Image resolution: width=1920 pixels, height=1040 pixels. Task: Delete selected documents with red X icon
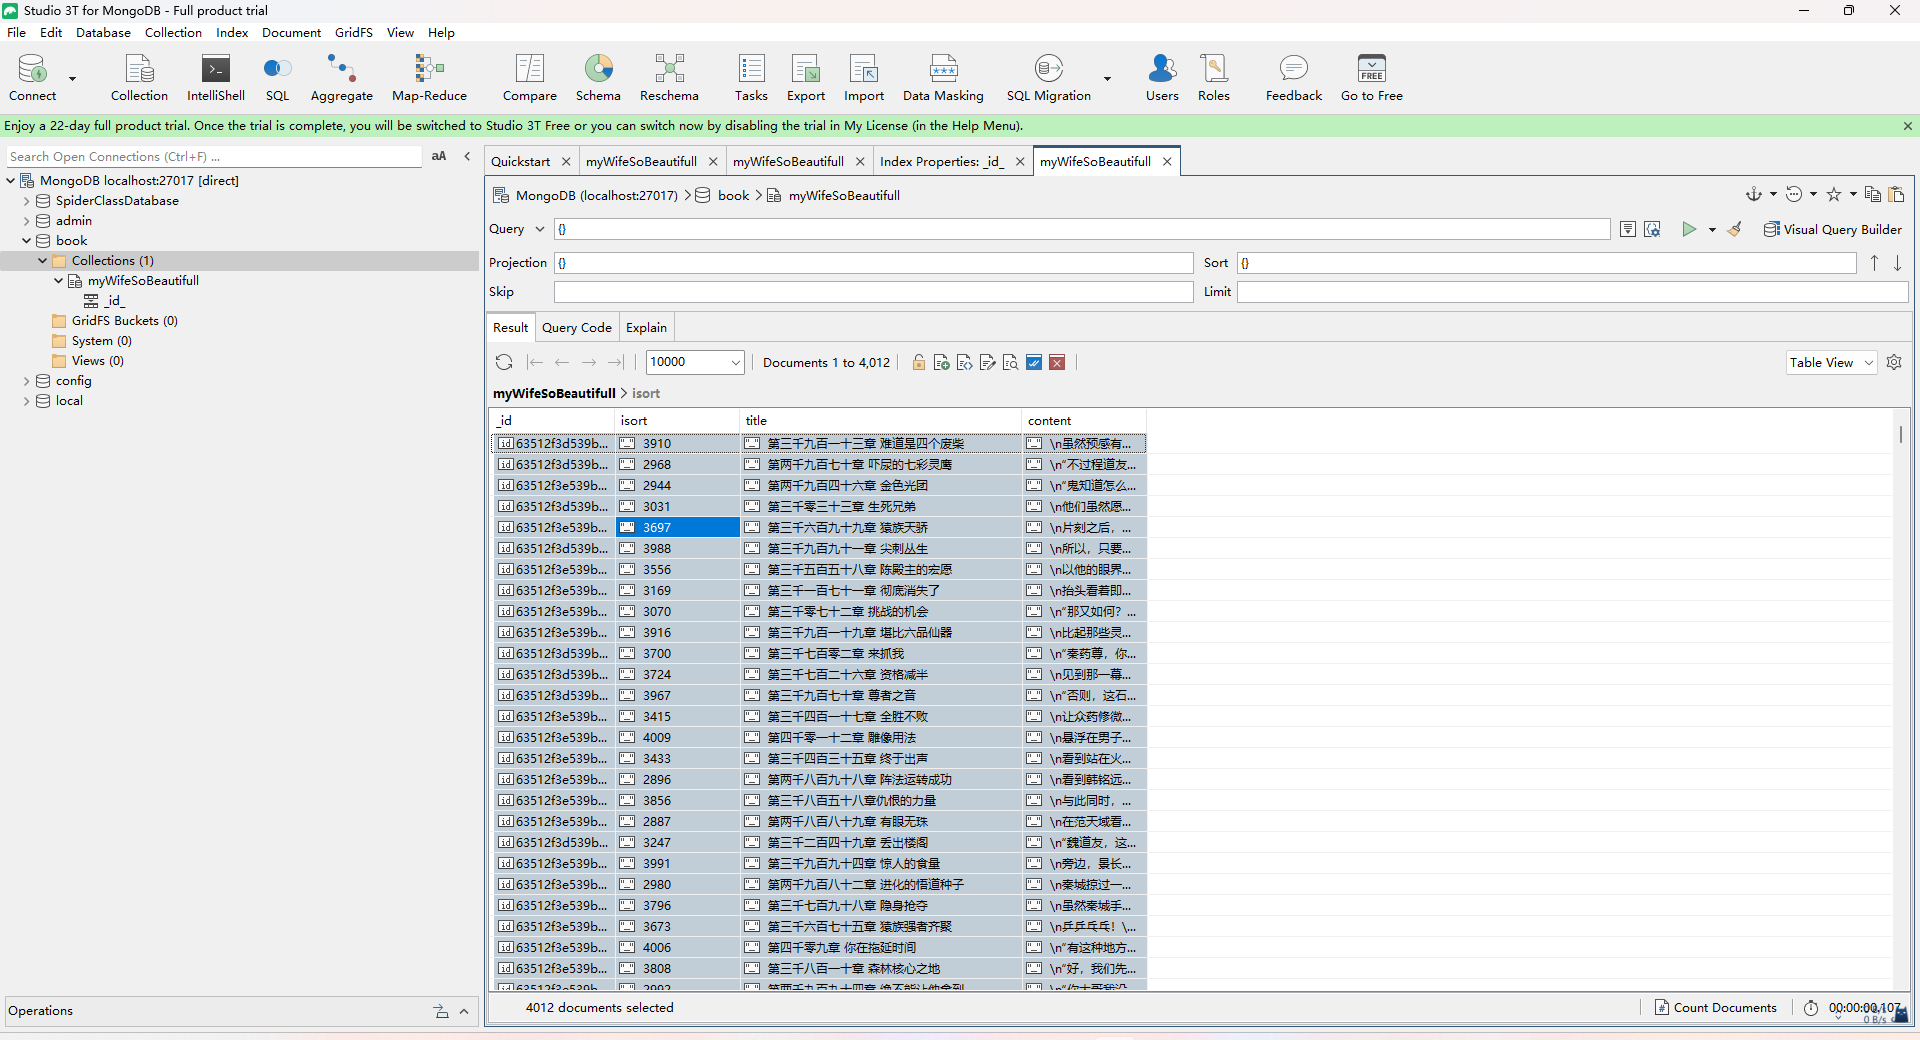(x=1057, y=362)
